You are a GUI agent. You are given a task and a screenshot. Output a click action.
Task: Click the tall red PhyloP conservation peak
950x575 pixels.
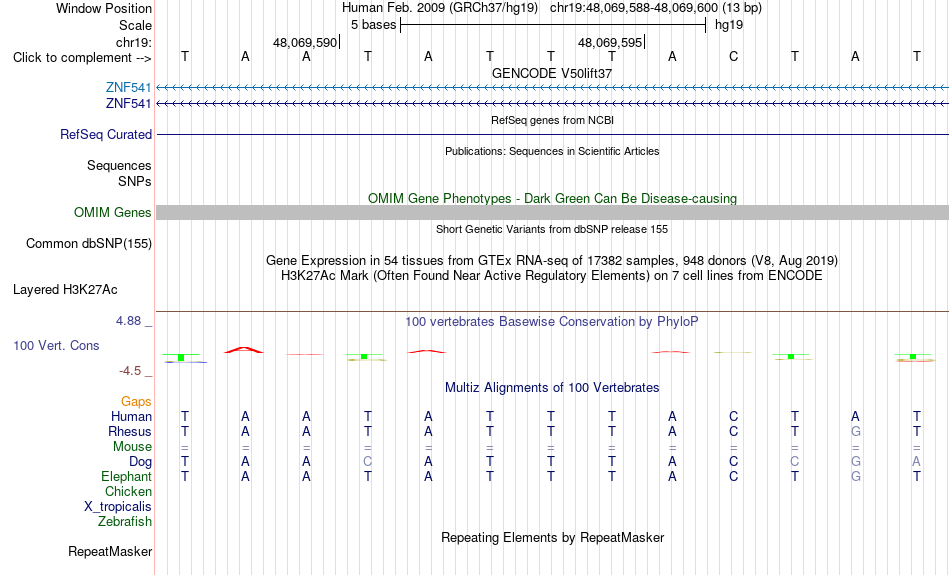coord(244,350)
